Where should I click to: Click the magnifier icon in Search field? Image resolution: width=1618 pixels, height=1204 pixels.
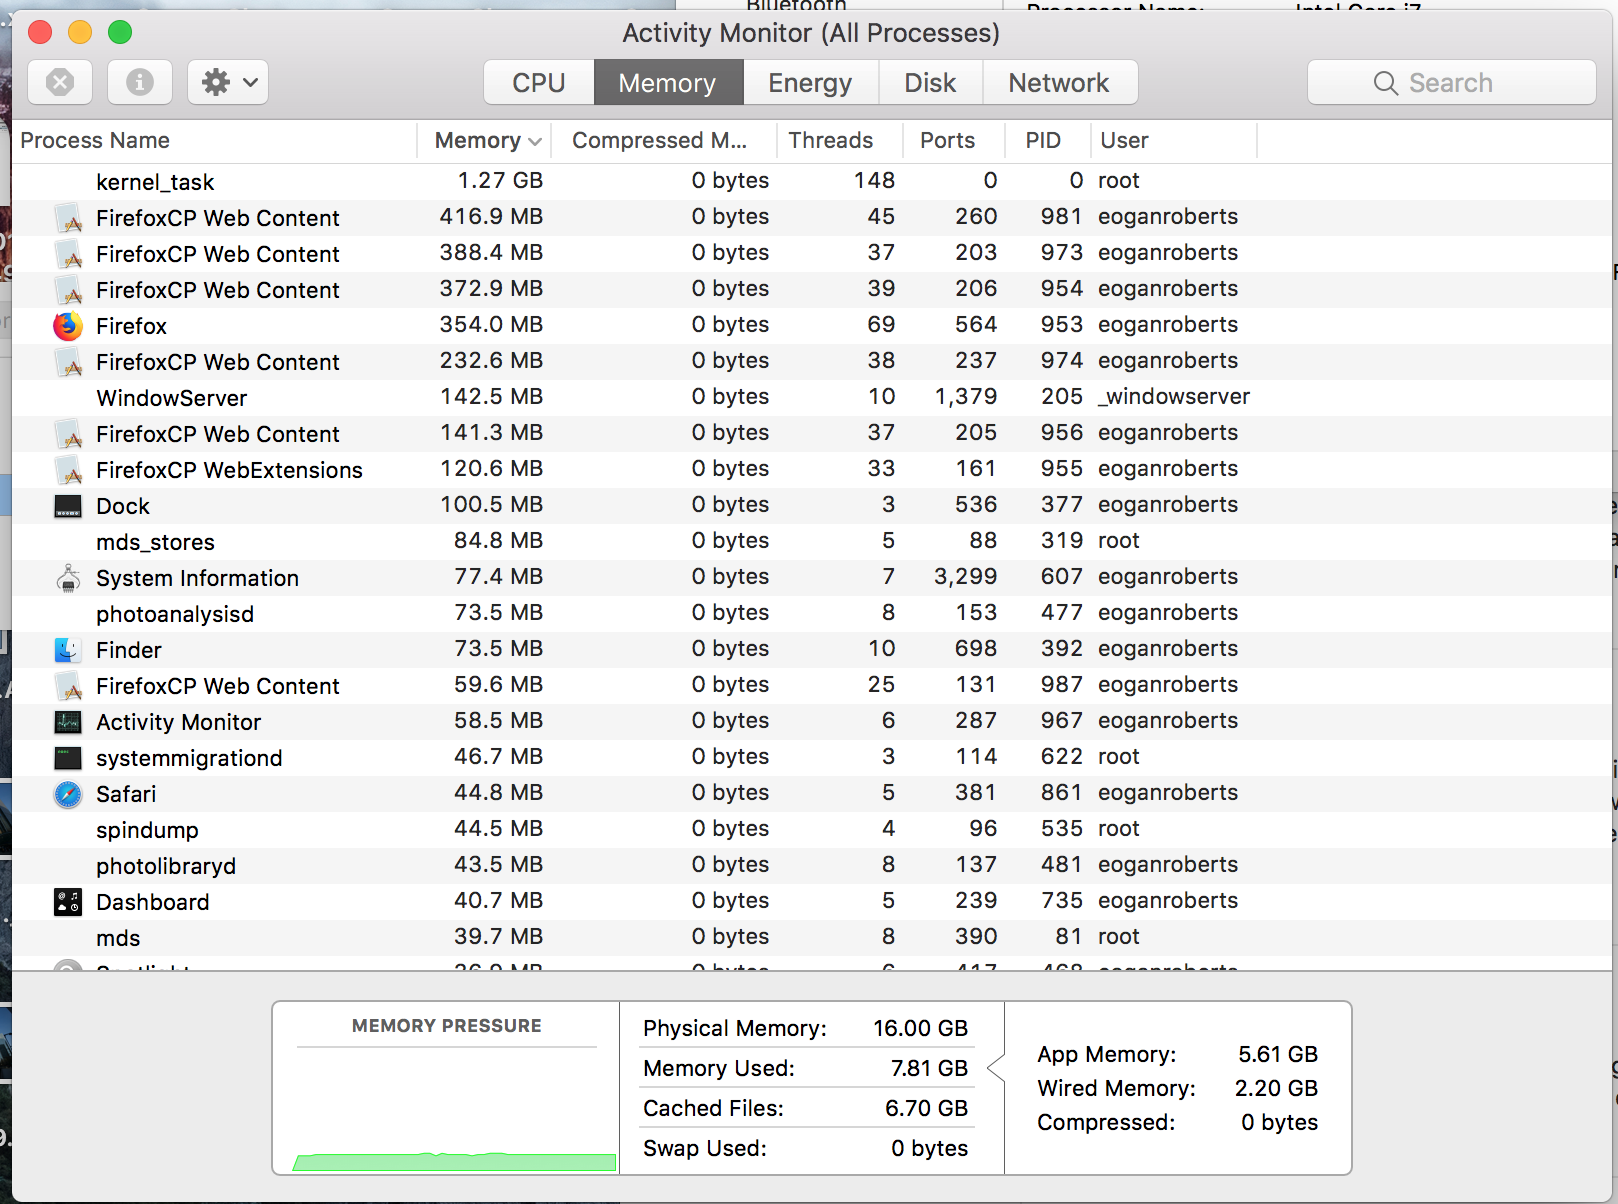coord(1385,83)
